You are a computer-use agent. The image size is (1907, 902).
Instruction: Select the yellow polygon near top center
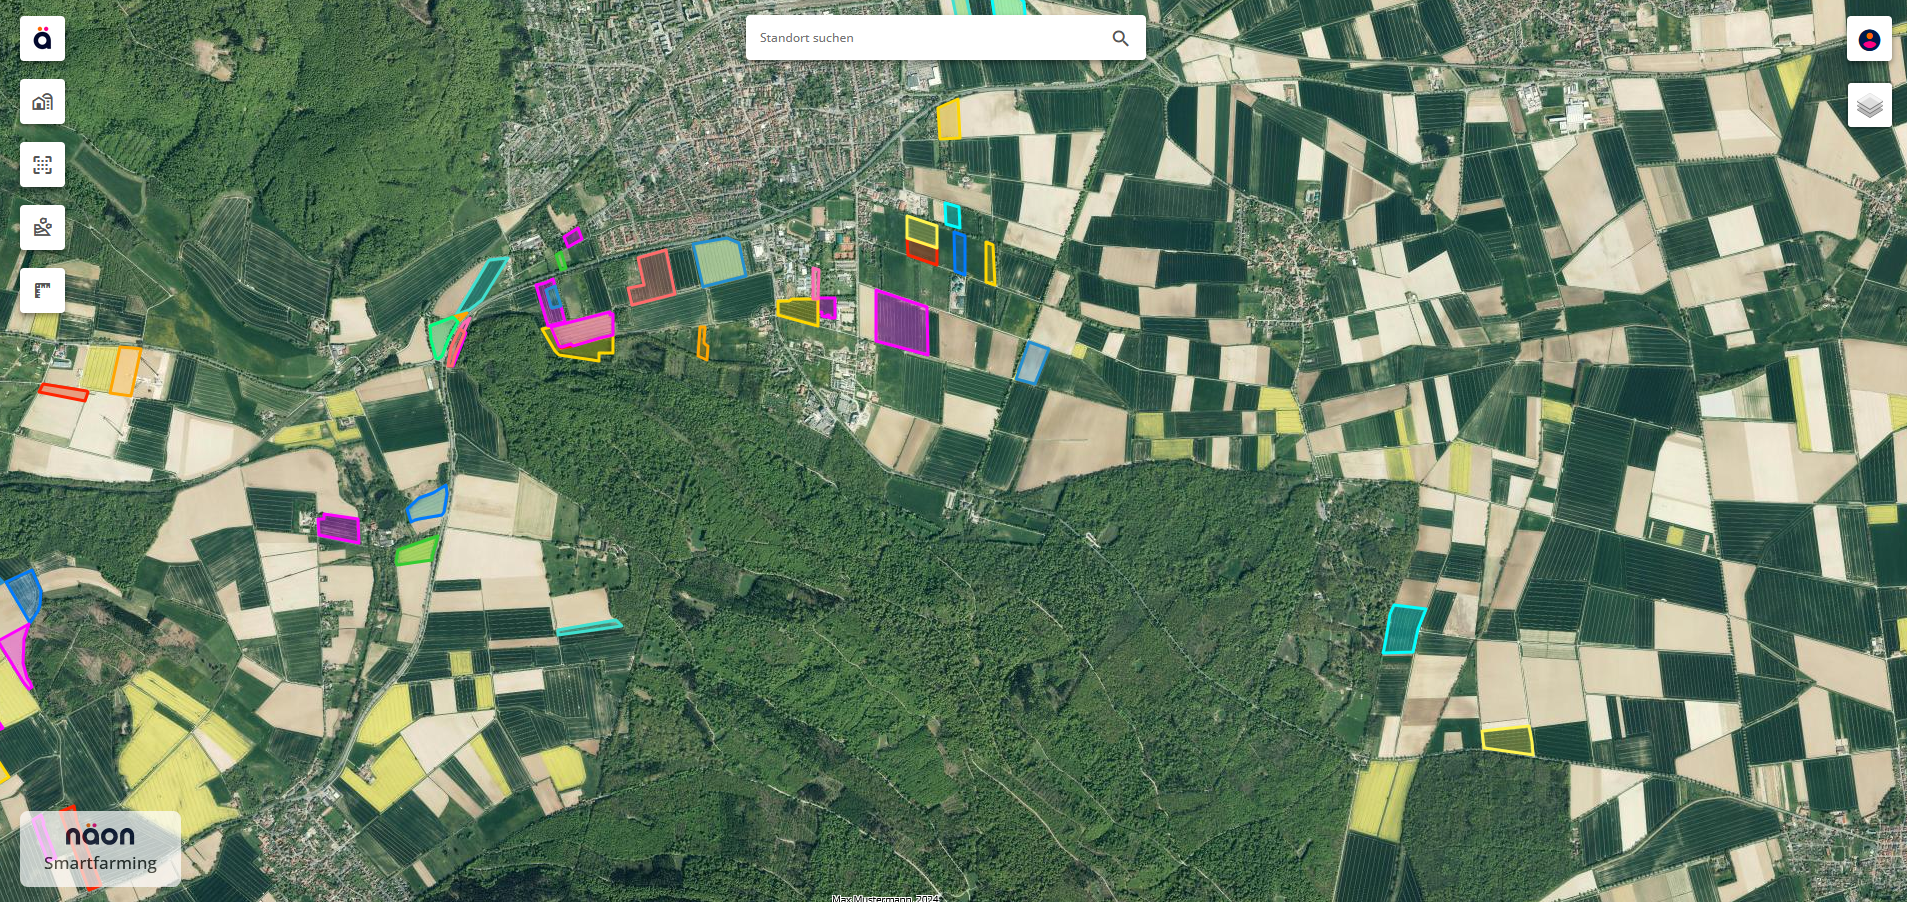949,119
